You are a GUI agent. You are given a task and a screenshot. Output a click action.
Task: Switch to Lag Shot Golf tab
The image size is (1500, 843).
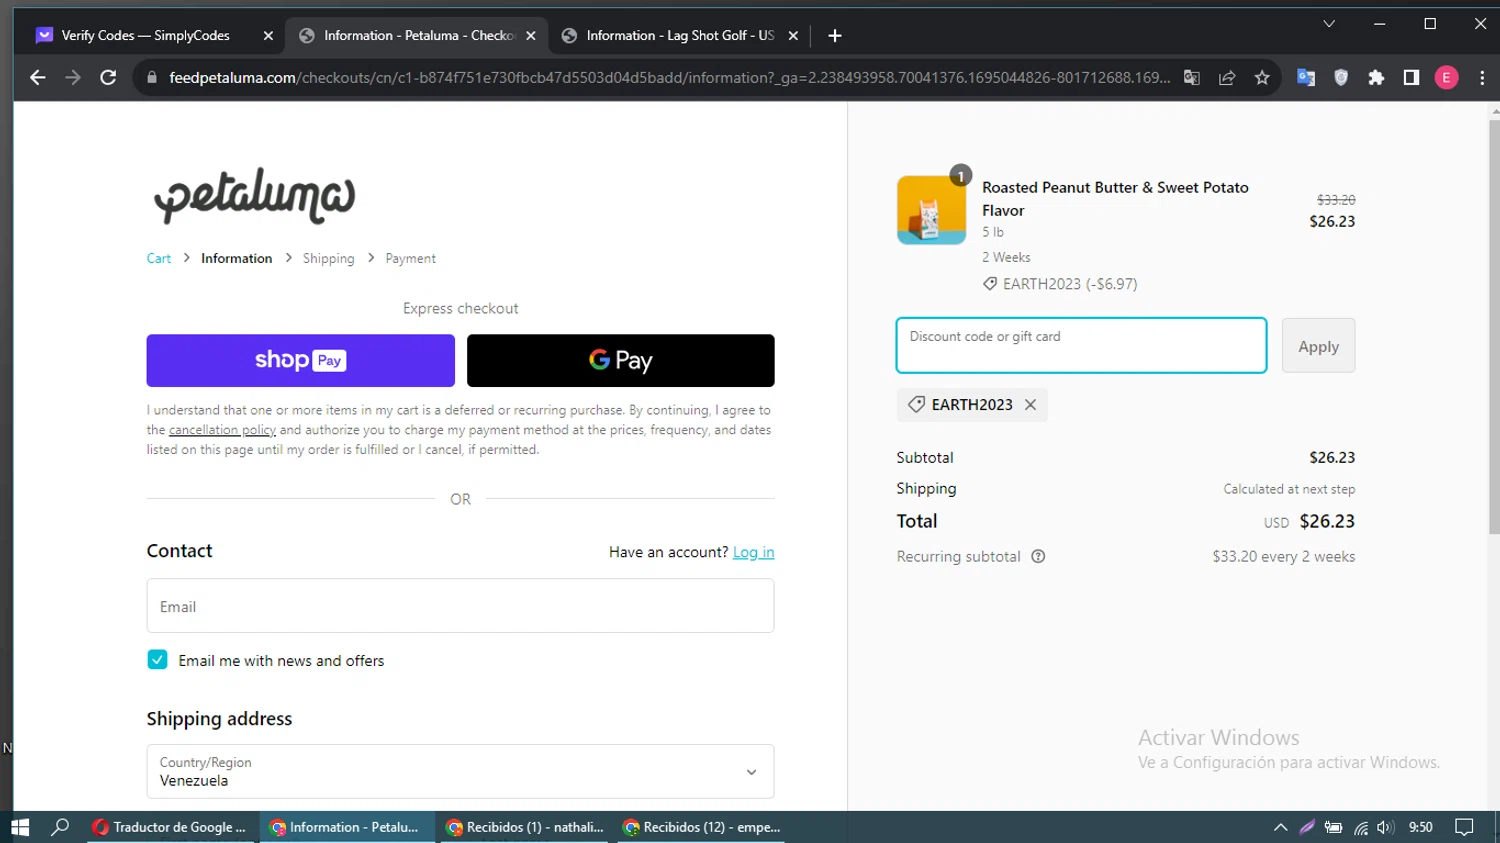tap(680, 35)
